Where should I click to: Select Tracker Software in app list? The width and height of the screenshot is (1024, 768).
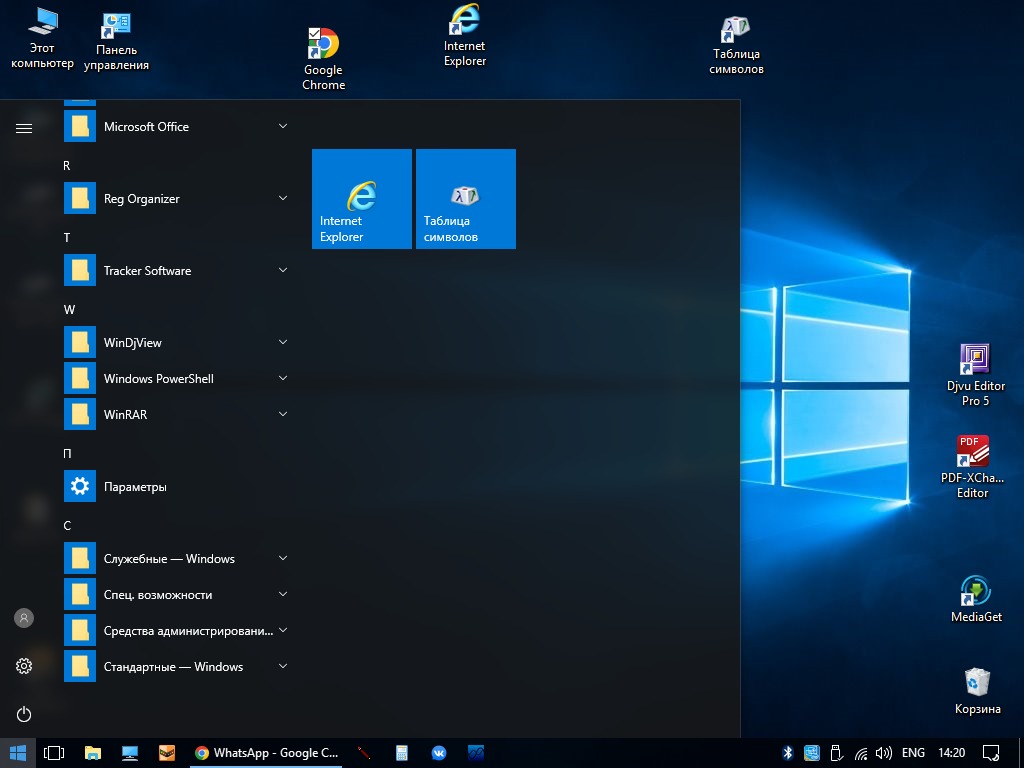(178, 270)
